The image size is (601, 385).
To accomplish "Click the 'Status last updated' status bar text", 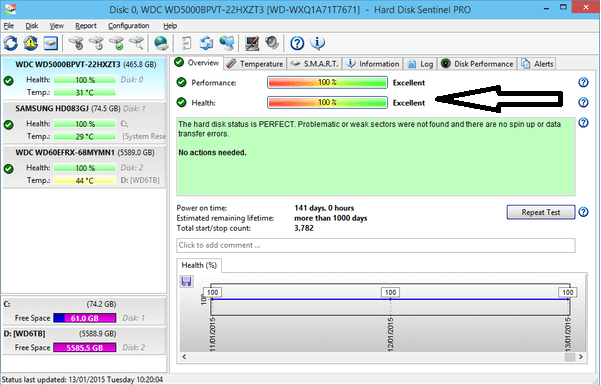I will [82, 380].
